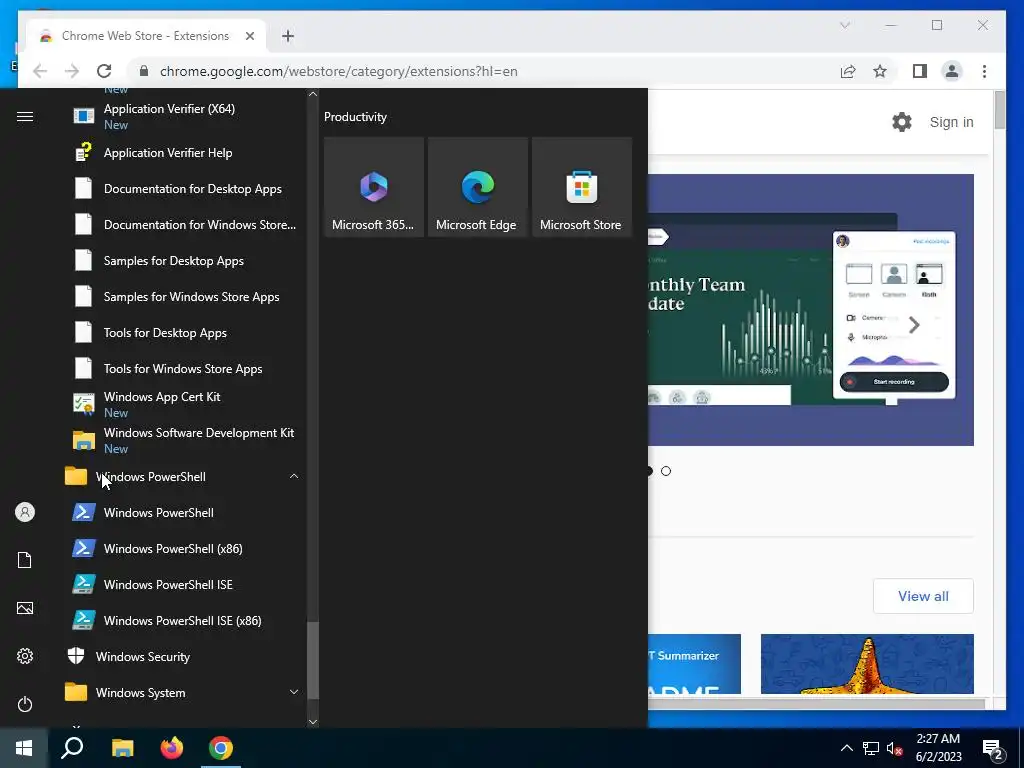Viewport: 1024px width, 768px height.
Task: Open Tools for Desktop Apps
Action: 185,332
